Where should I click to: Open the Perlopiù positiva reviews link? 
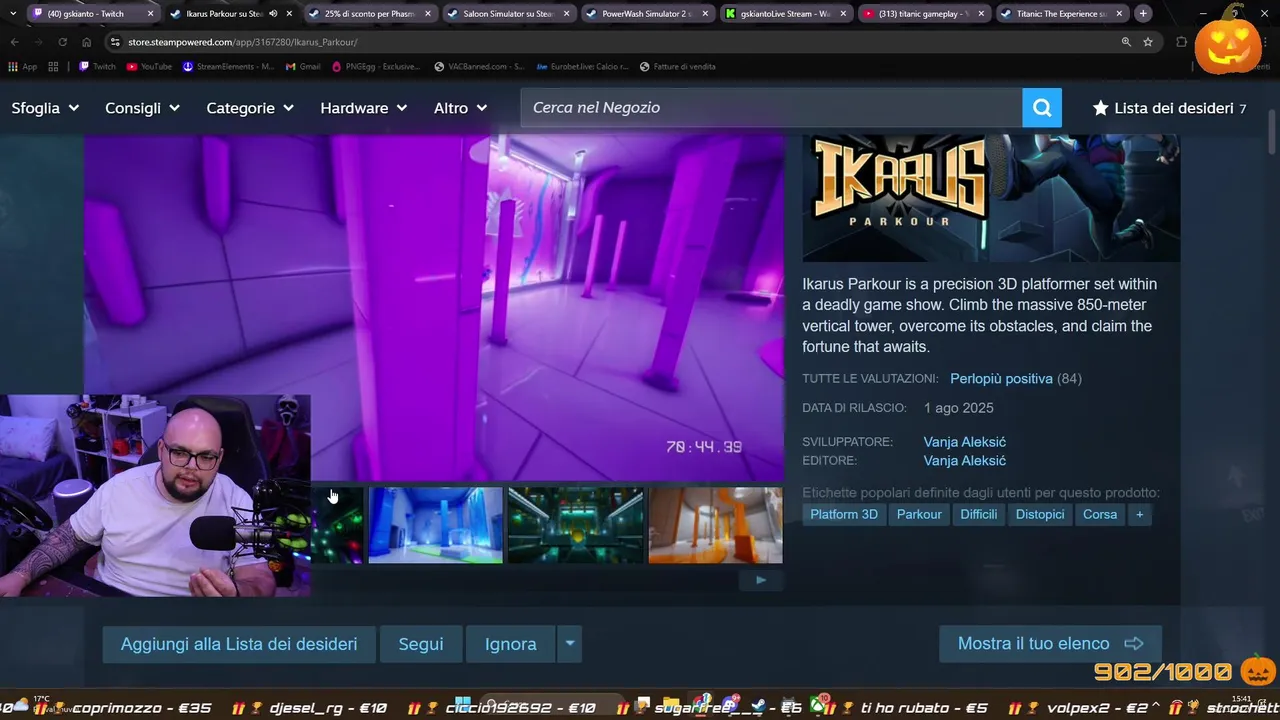point(1001,379)
